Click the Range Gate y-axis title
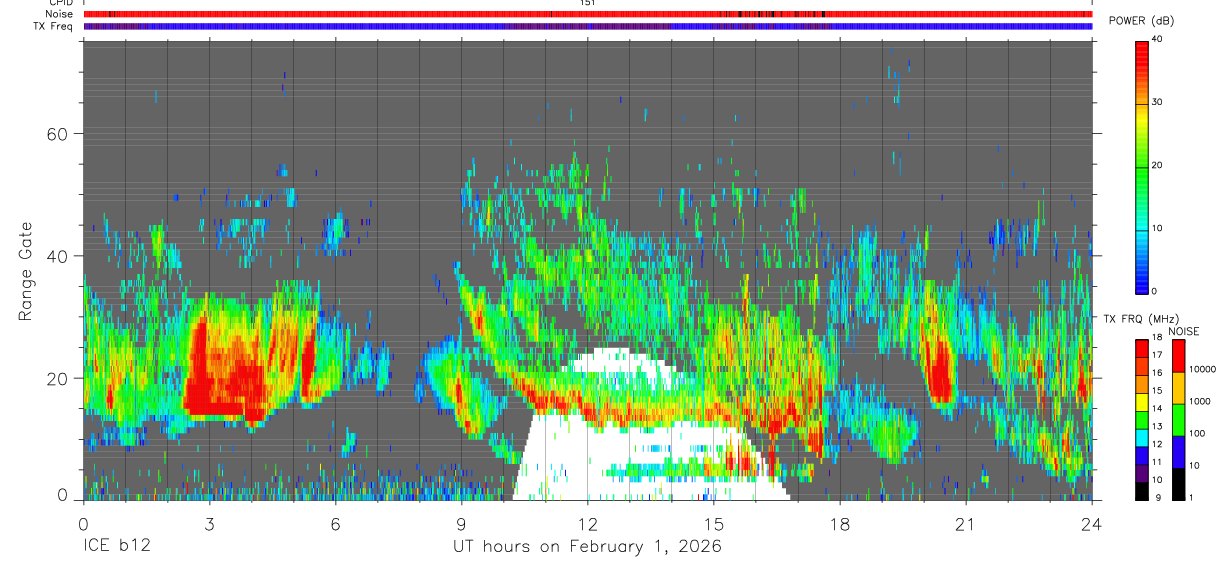1228x567 pixels. [x=24, y=272]
